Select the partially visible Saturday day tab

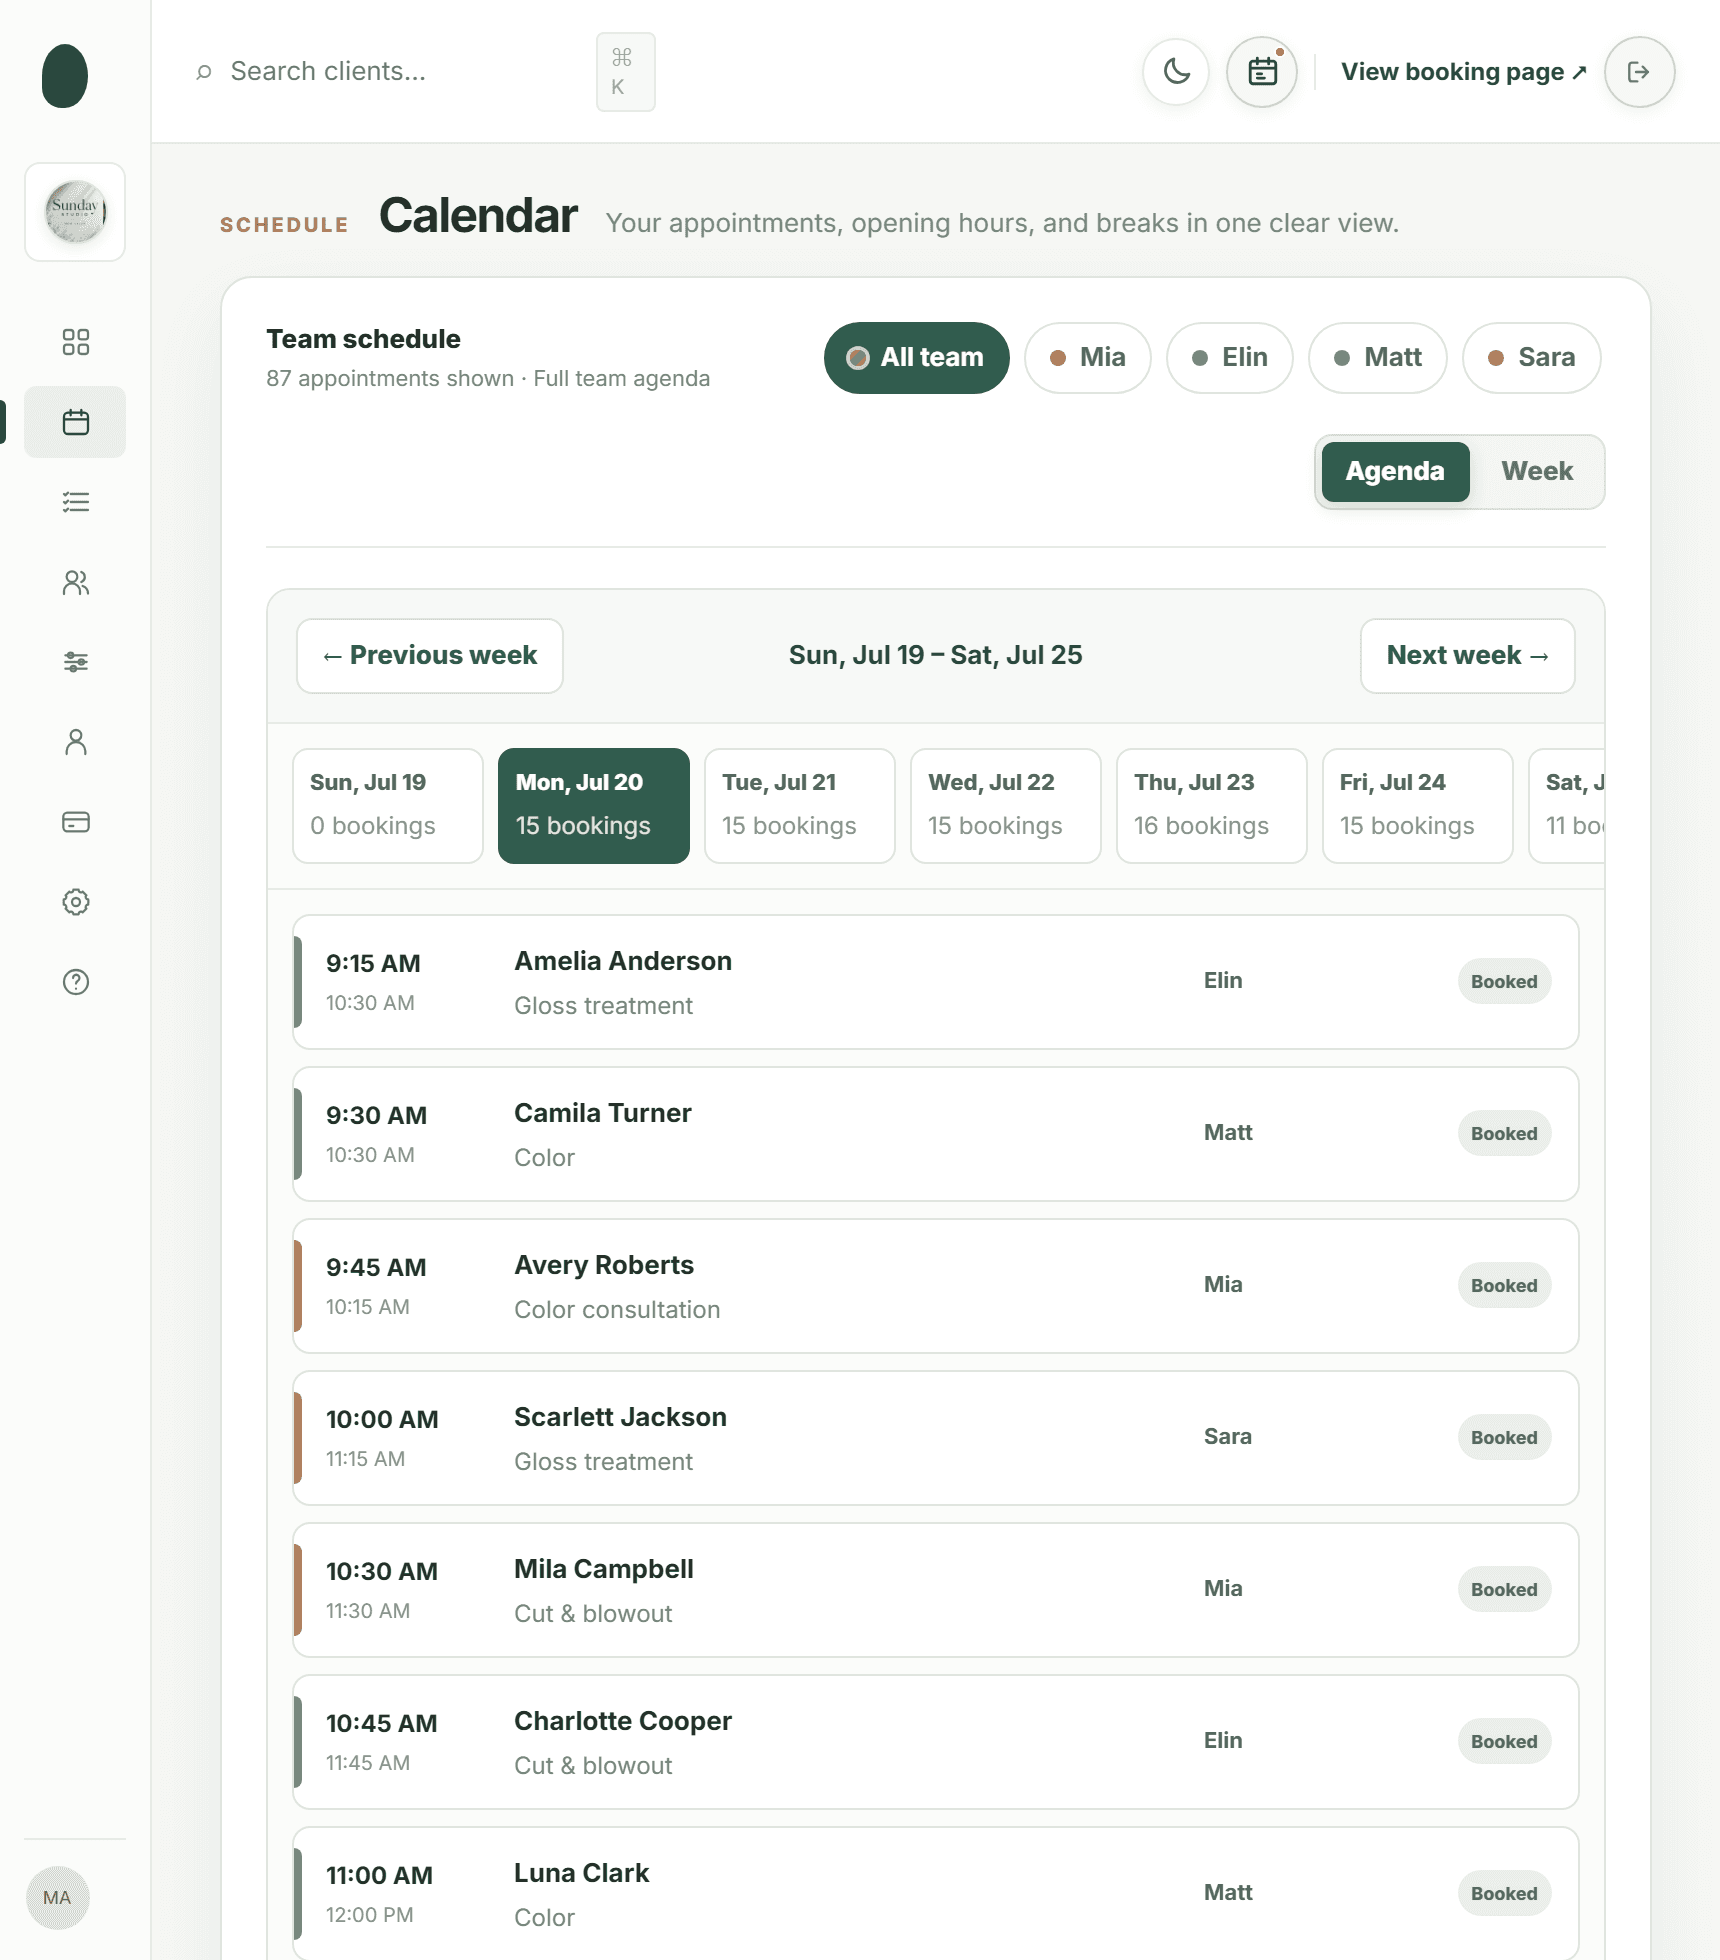click(x=1567, y=806)
